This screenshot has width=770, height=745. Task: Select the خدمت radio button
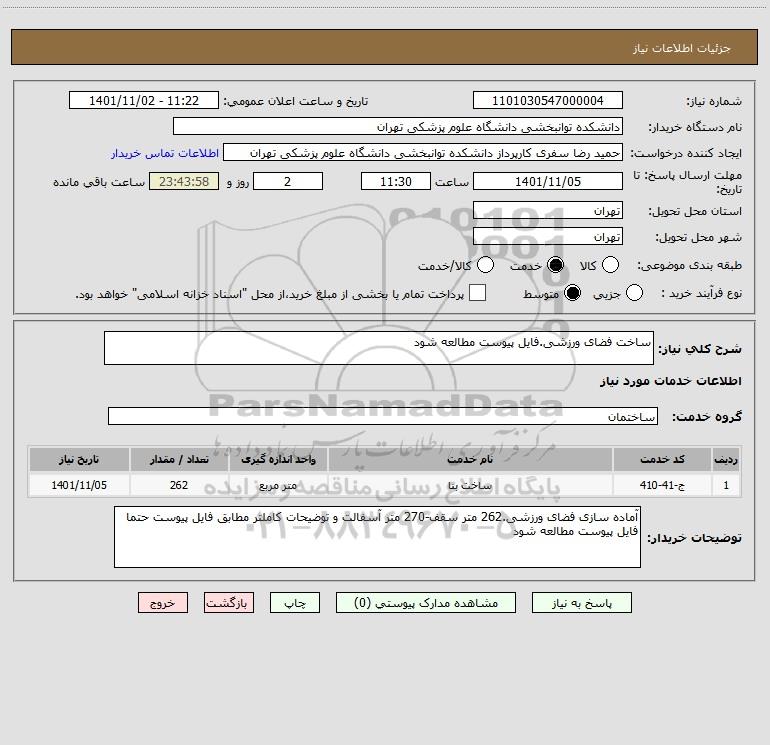point(555,265)
